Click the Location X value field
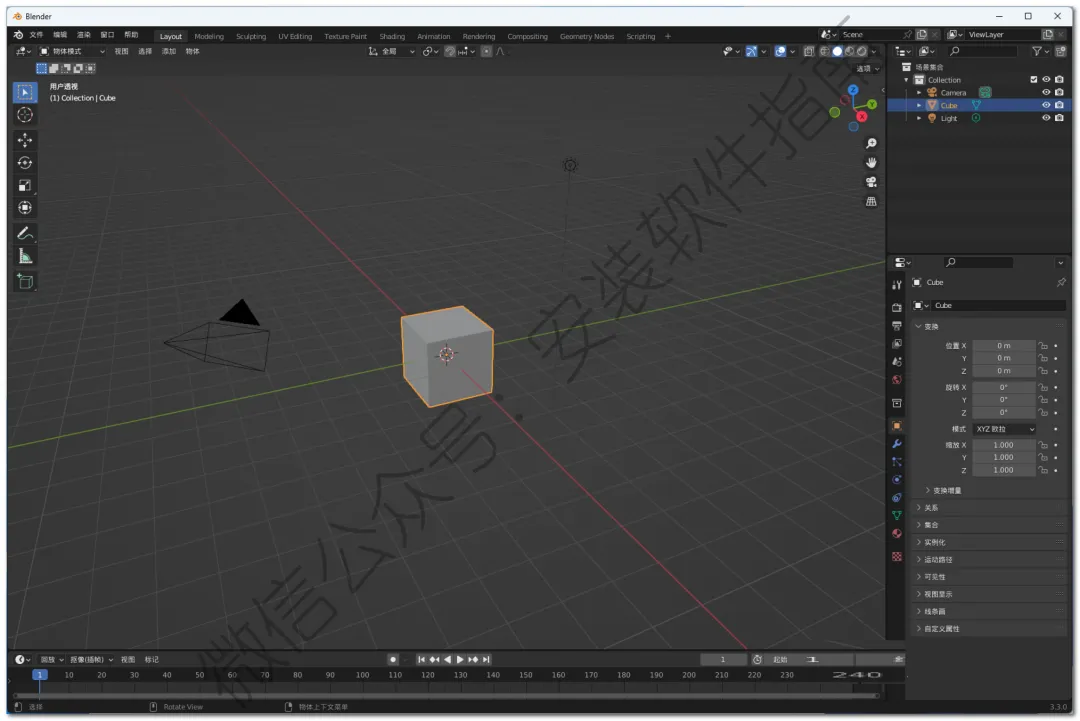Image resolution: width=1080 pixels, height=721 pixels. click(1004, 346)
